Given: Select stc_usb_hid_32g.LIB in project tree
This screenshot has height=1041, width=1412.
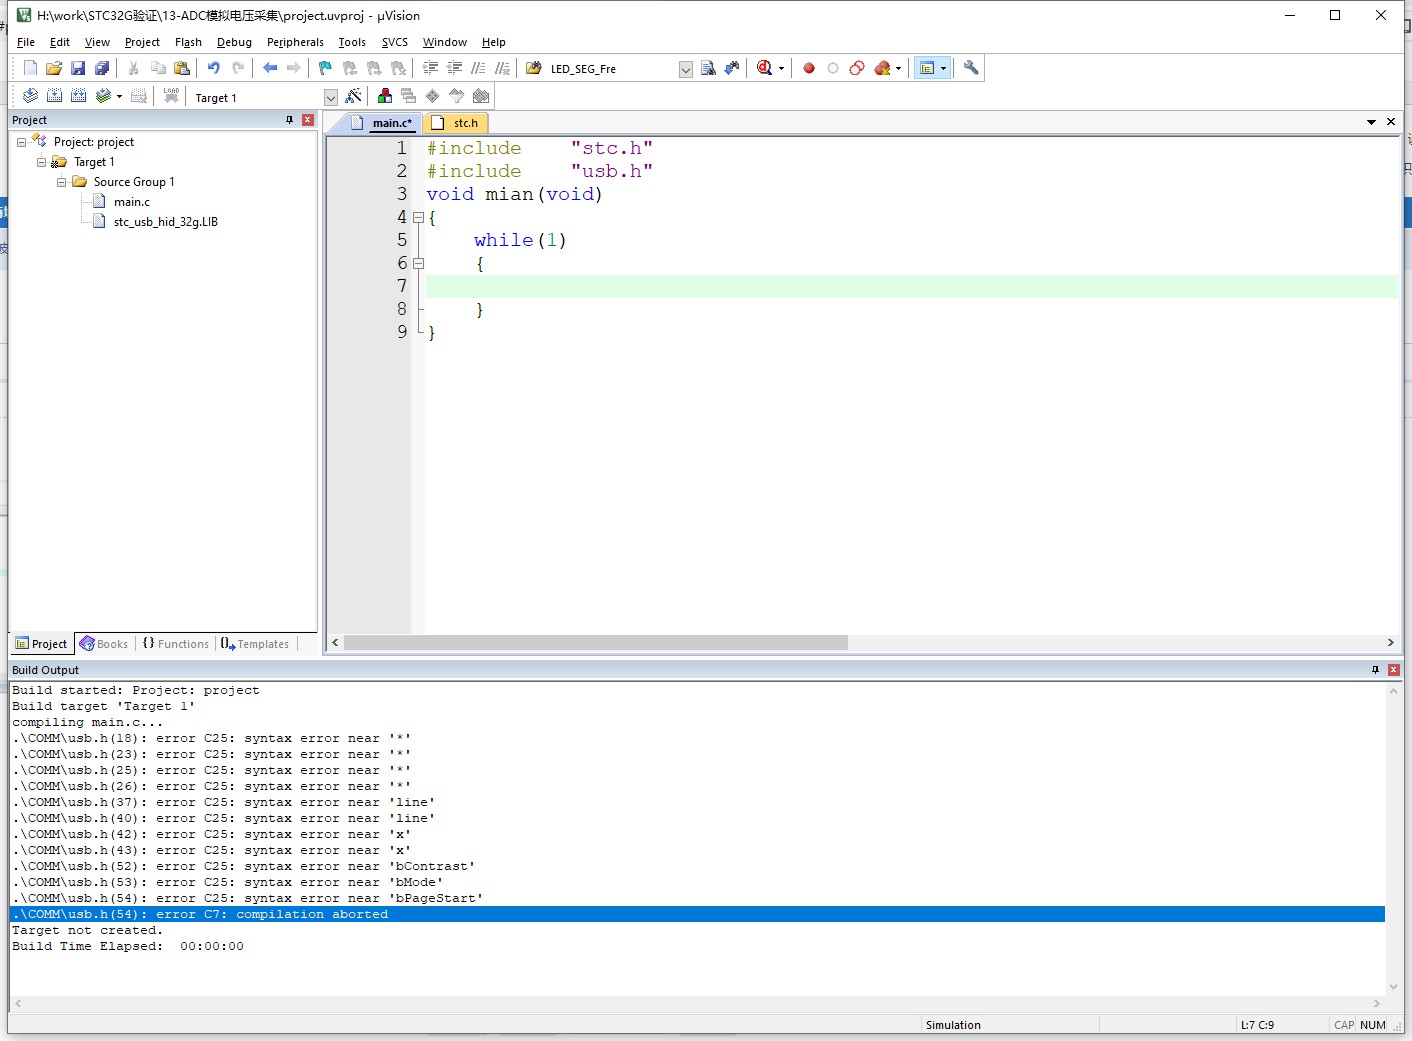Looking at the screenshot, I should click(x=166, y=222).
